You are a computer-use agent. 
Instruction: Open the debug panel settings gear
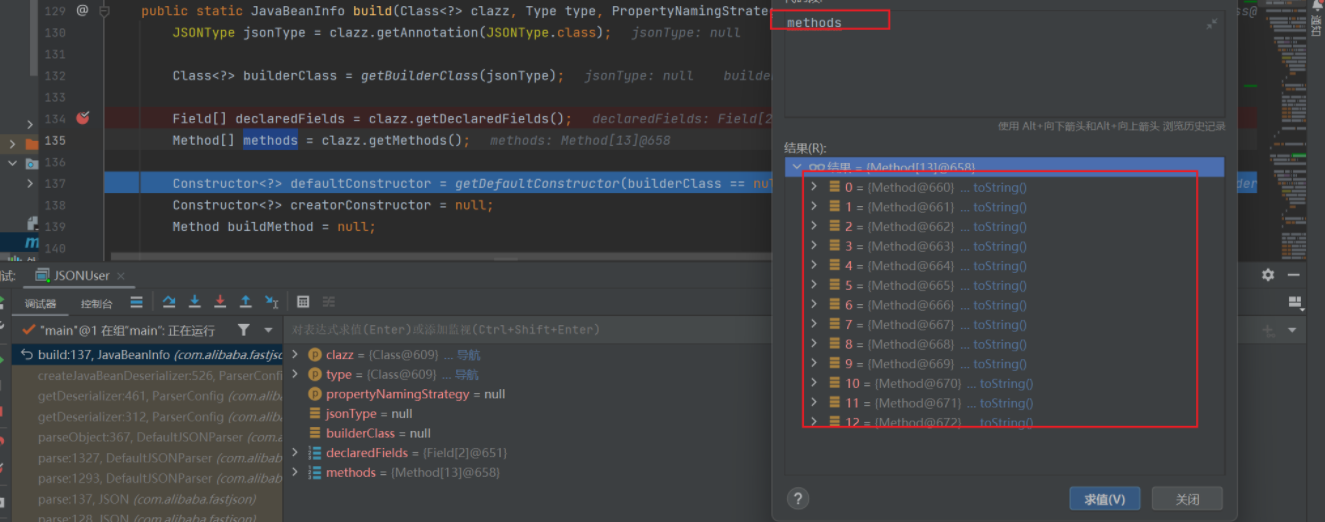[x=1268, y=275]
